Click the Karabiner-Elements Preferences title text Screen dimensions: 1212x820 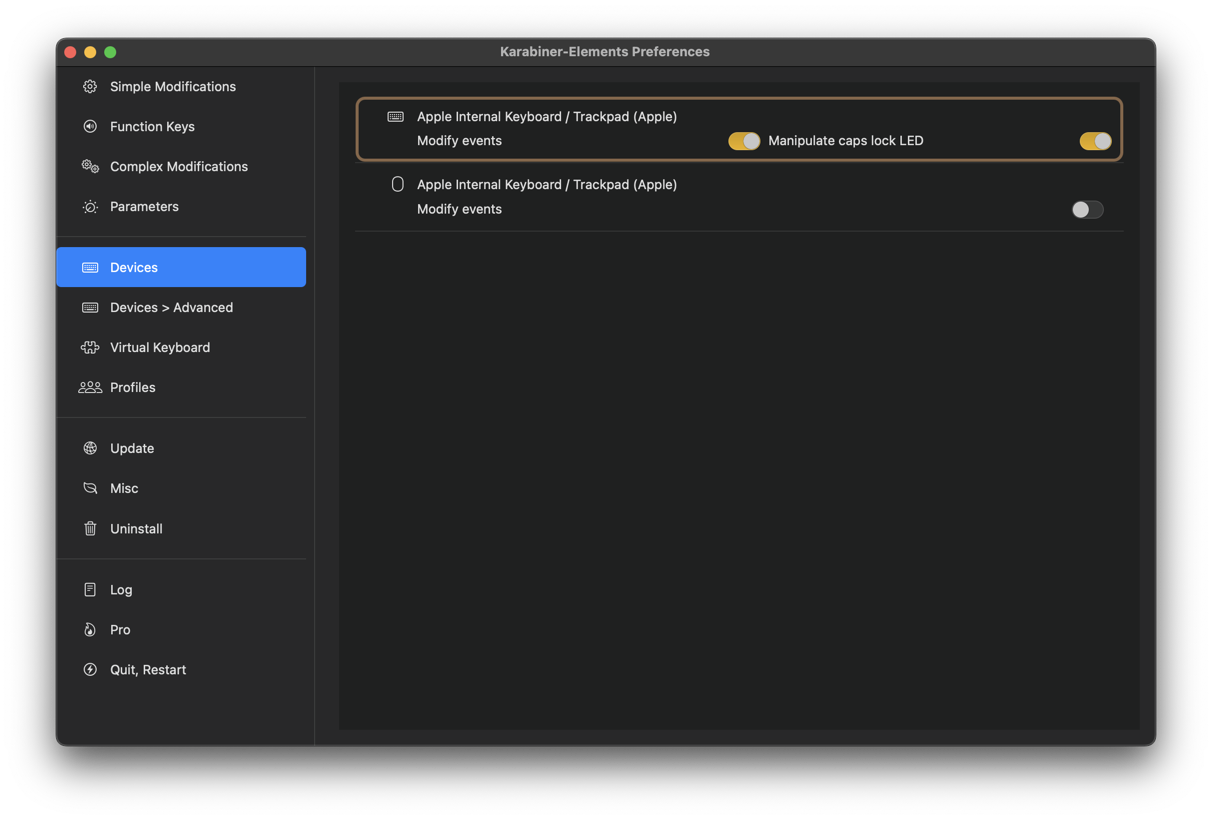(605, 52)
